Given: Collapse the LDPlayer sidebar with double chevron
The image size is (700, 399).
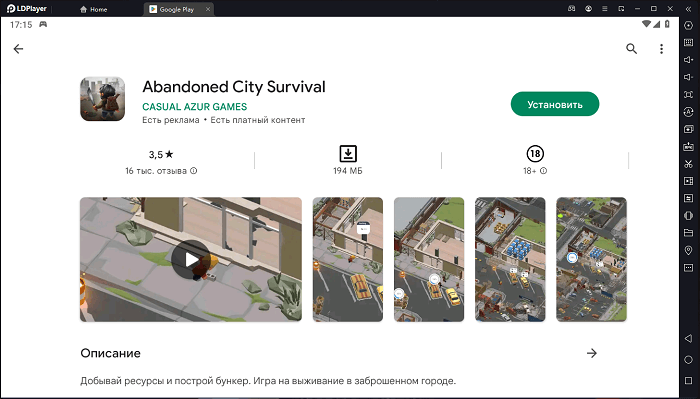Looking at the screenshot, I should (688, 8).
